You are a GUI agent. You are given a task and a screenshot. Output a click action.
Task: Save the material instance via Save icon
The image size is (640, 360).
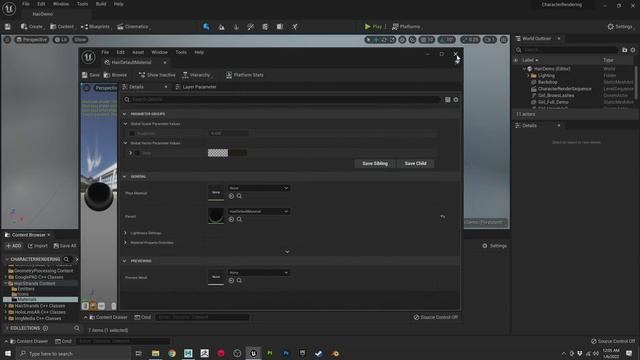(91, 75)
